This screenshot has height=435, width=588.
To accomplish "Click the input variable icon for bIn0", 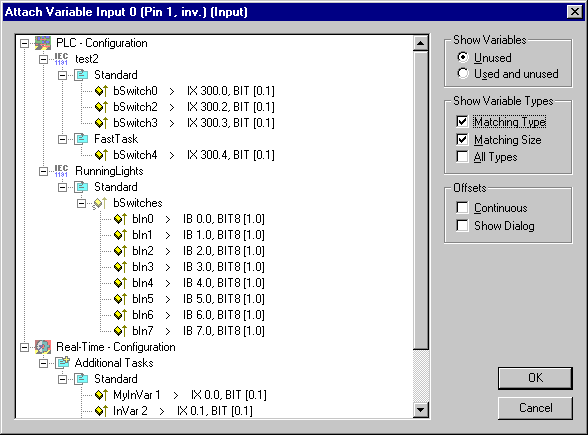I will point(120,219).
